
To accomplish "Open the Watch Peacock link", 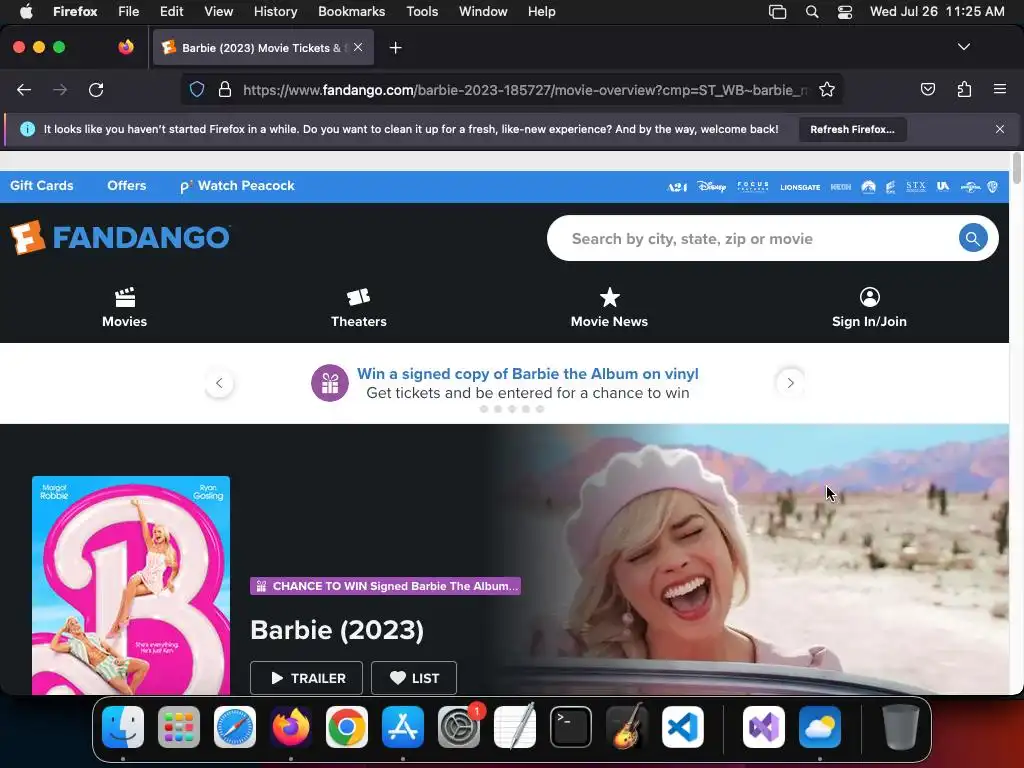I will (237, 185).
